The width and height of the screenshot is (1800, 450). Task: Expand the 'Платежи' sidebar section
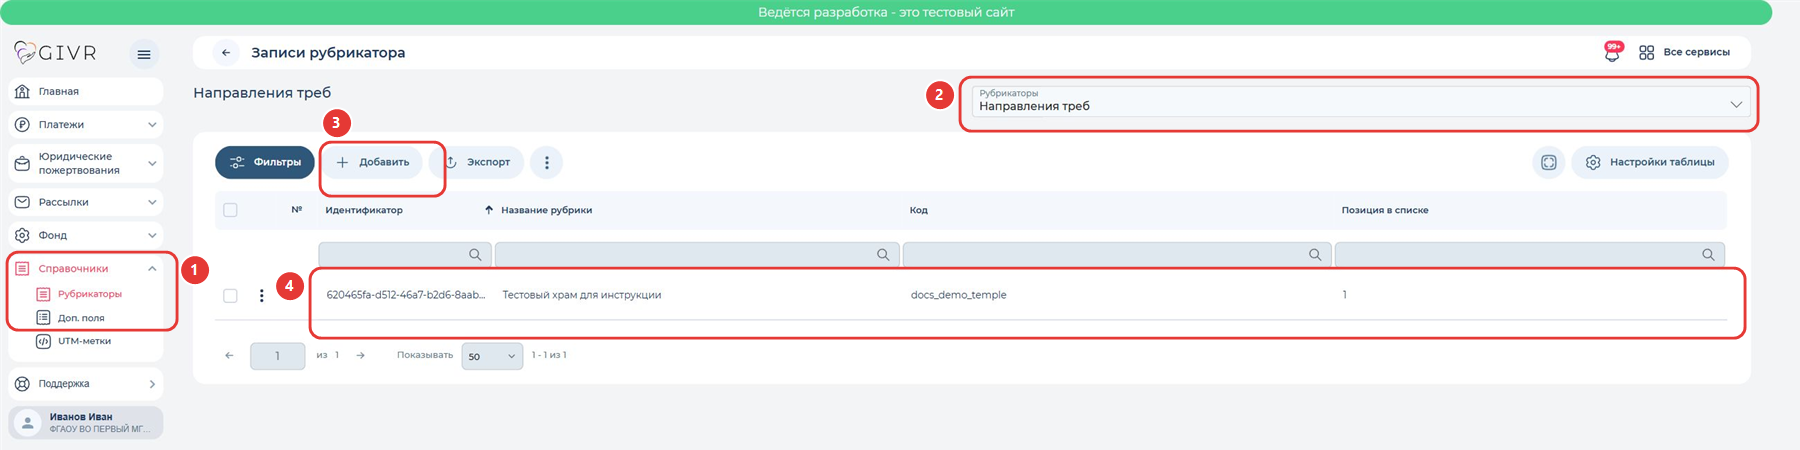pyautogui.click(x=85, y=125)
